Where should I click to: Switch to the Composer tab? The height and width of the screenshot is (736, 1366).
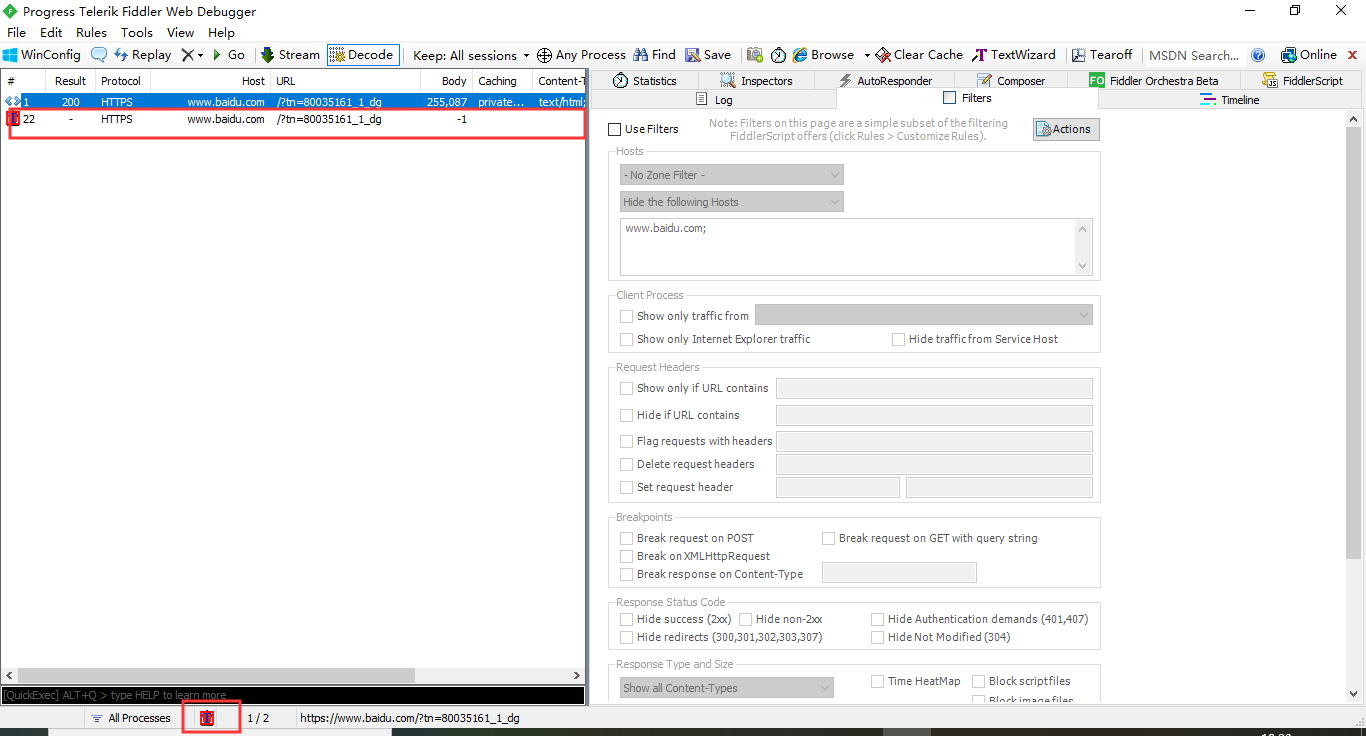(1011, 80)
